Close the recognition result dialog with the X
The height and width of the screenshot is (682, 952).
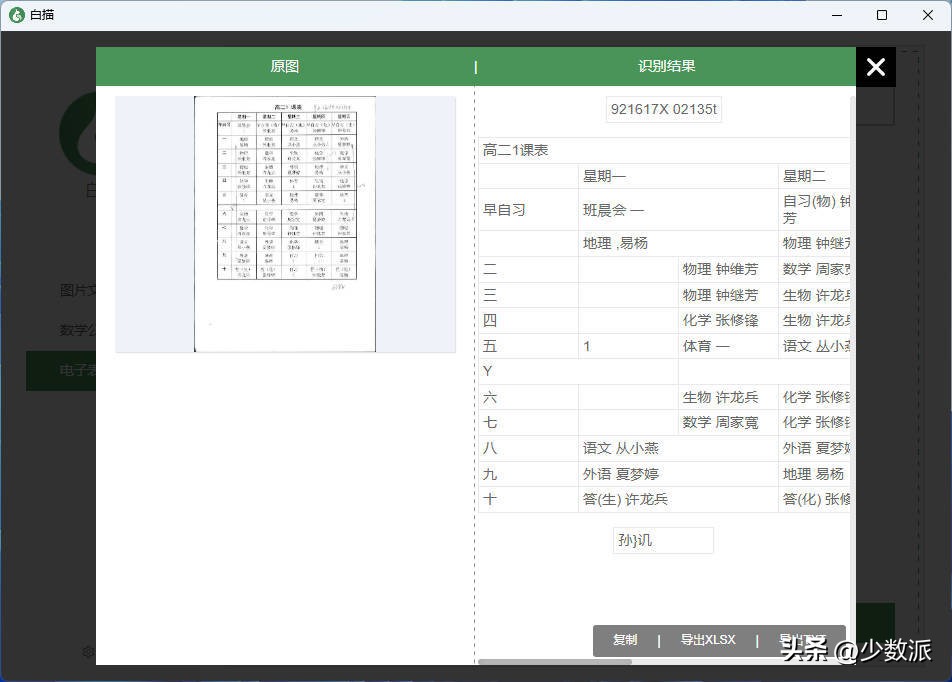tap(876, 67)
